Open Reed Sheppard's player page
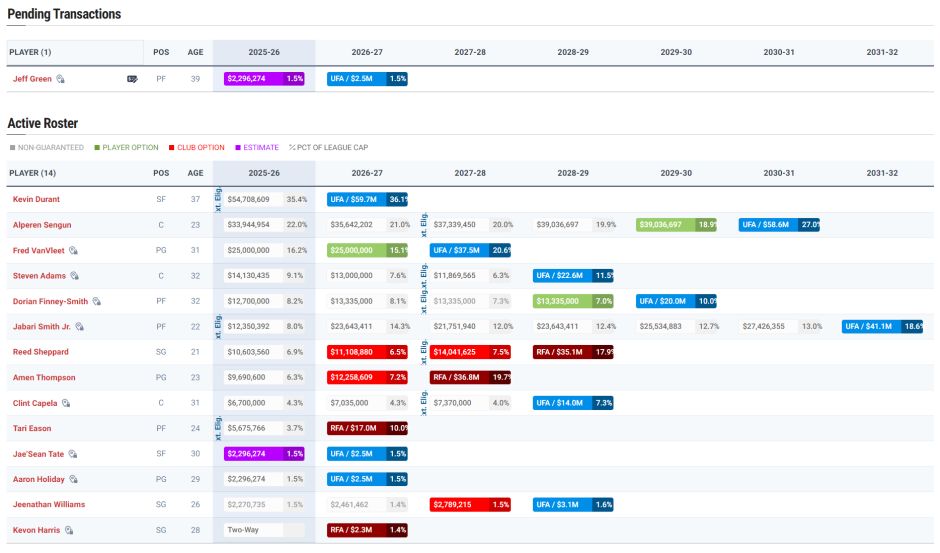Screen dimensions: 940x553 [41, 352]
